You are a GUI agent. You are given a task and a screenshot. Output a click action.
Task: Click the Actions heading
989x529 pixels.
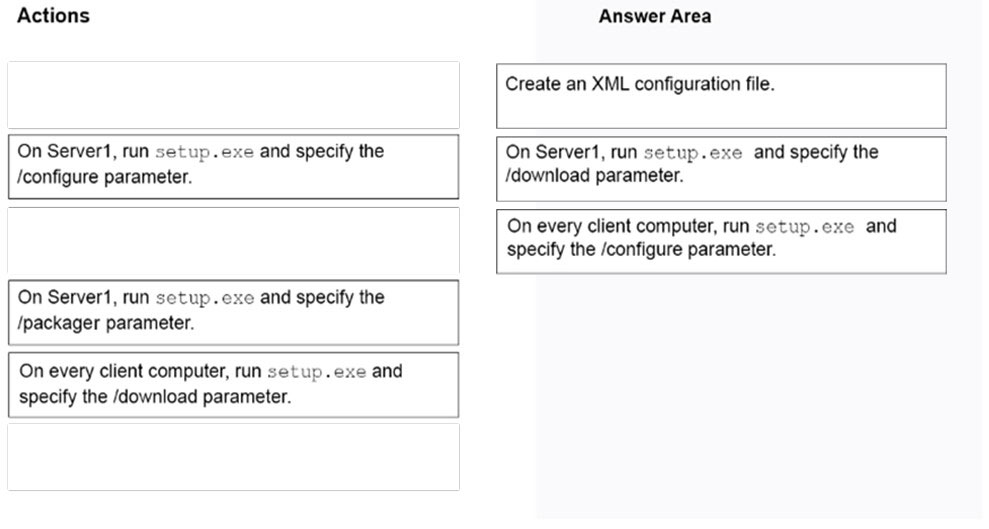tap(54, 16)
